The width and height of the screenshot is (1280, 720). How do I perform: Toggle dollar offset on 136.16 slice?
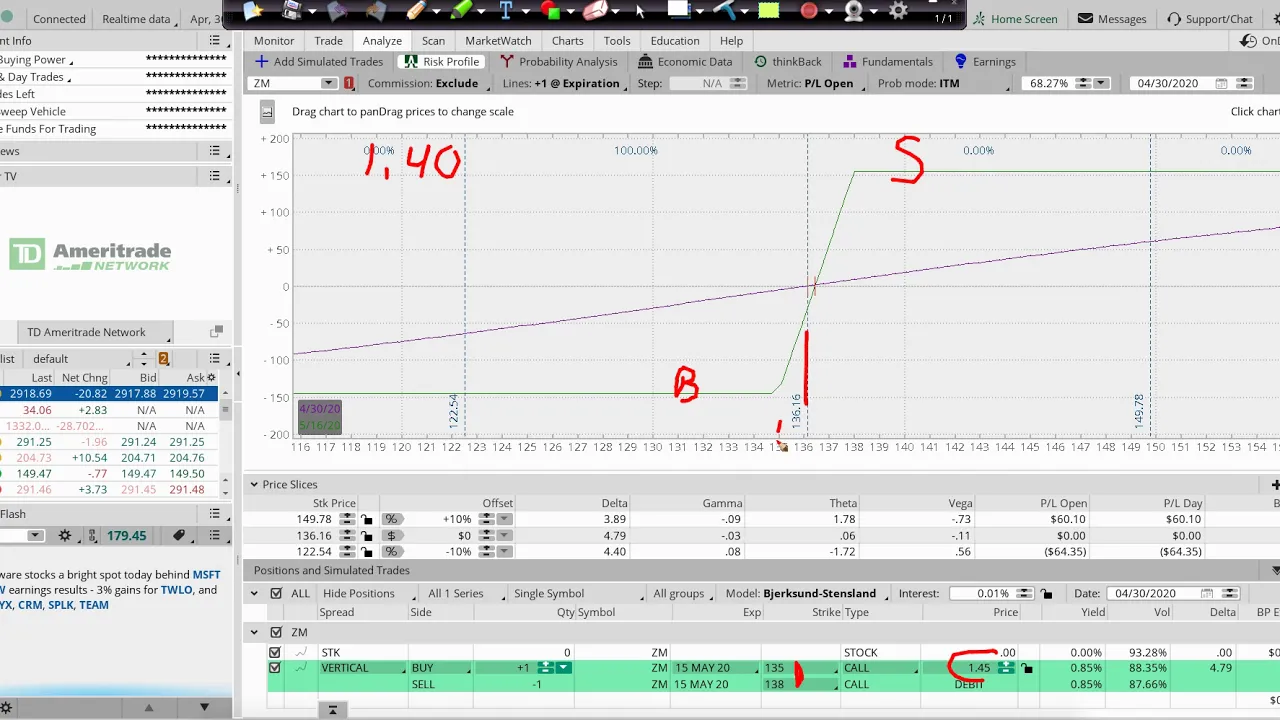click(x=391, y=535)
